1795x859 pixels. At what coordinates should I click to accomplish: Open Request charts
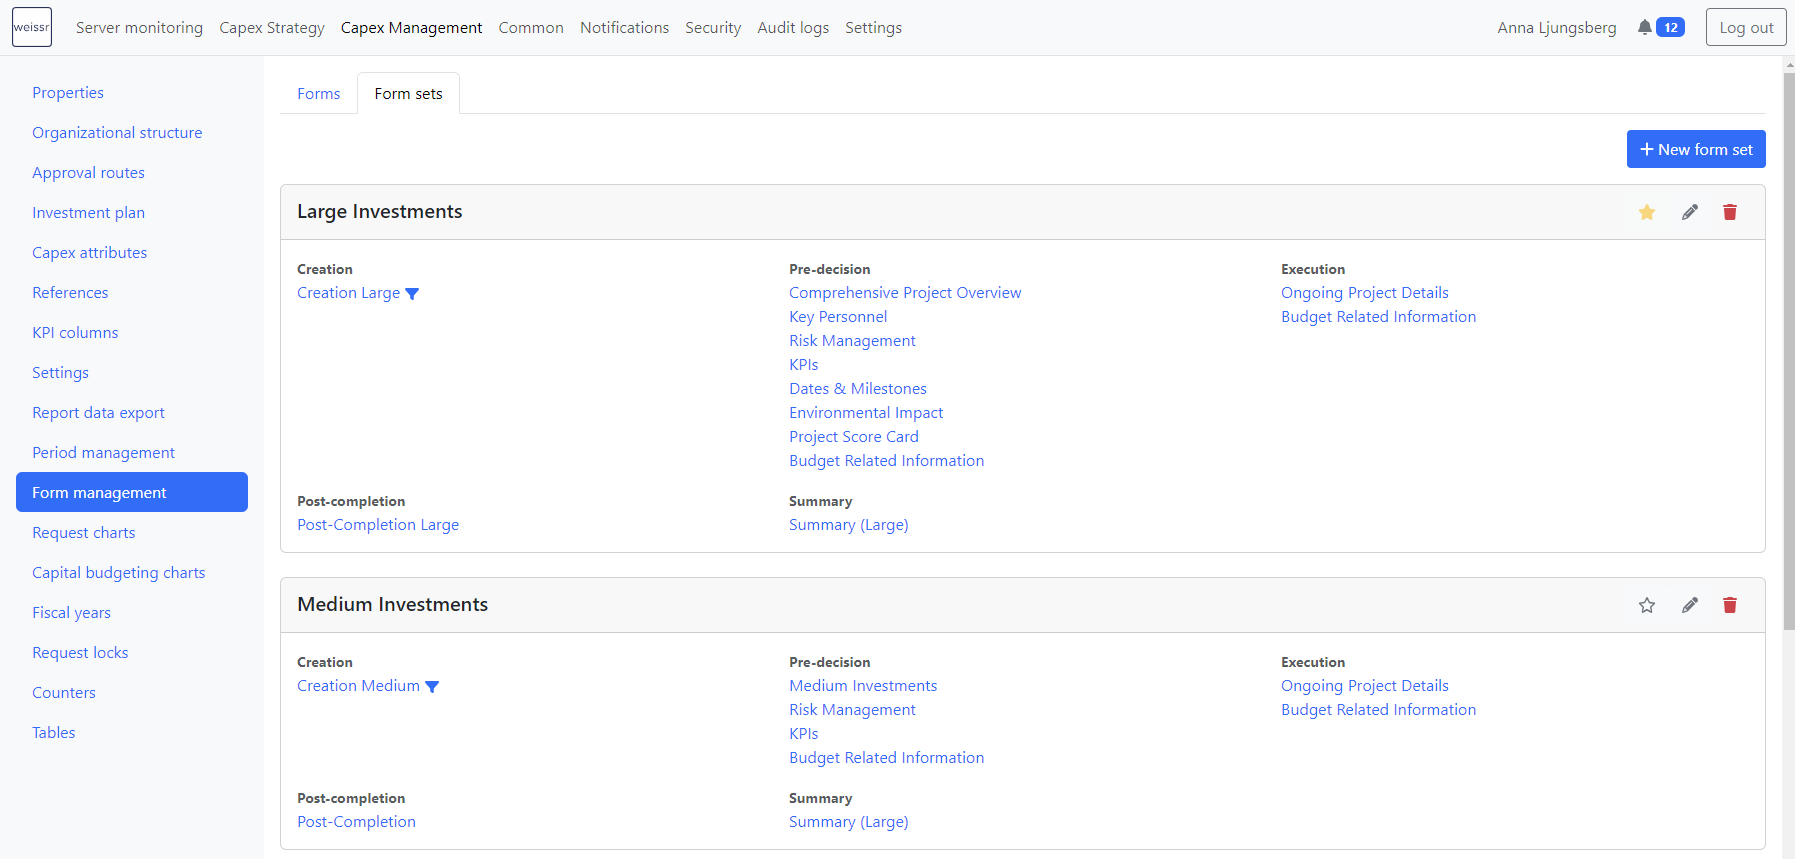click(x=83, y=532)
